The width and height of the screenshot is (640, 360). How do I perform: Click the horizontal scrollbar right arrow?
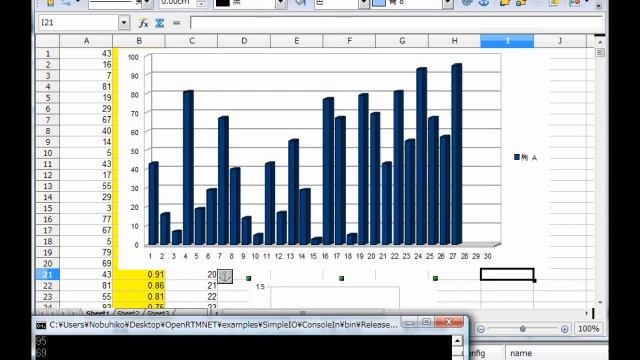[587, 313]
